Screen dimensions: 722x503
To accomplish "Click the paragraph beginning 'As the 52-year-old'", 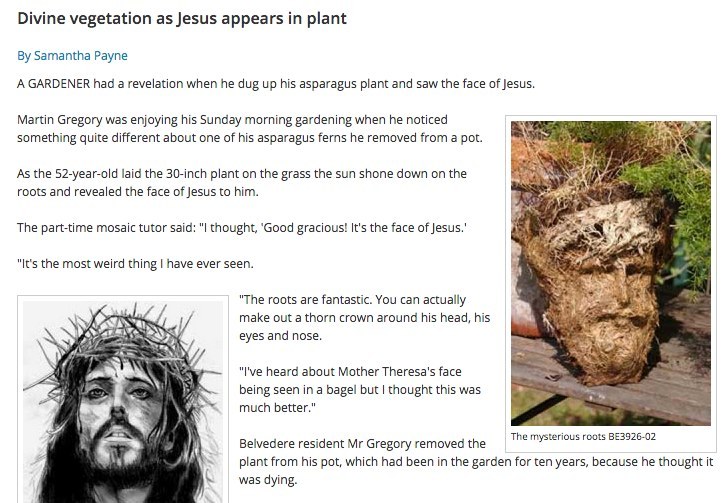I will (242, 183).
